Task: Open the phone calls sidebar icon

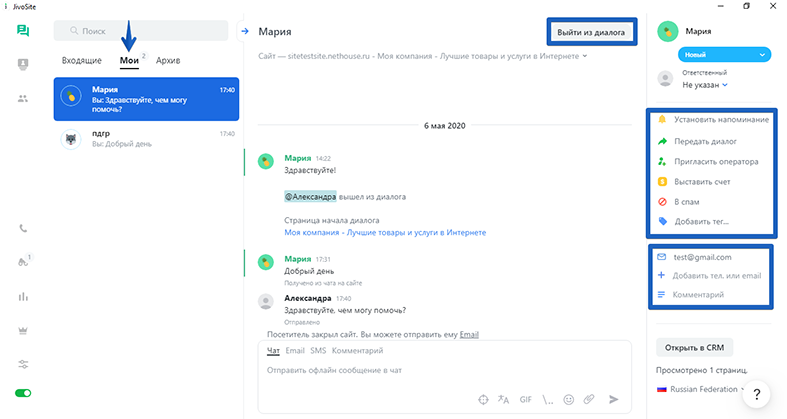Action: click(23, 228)
